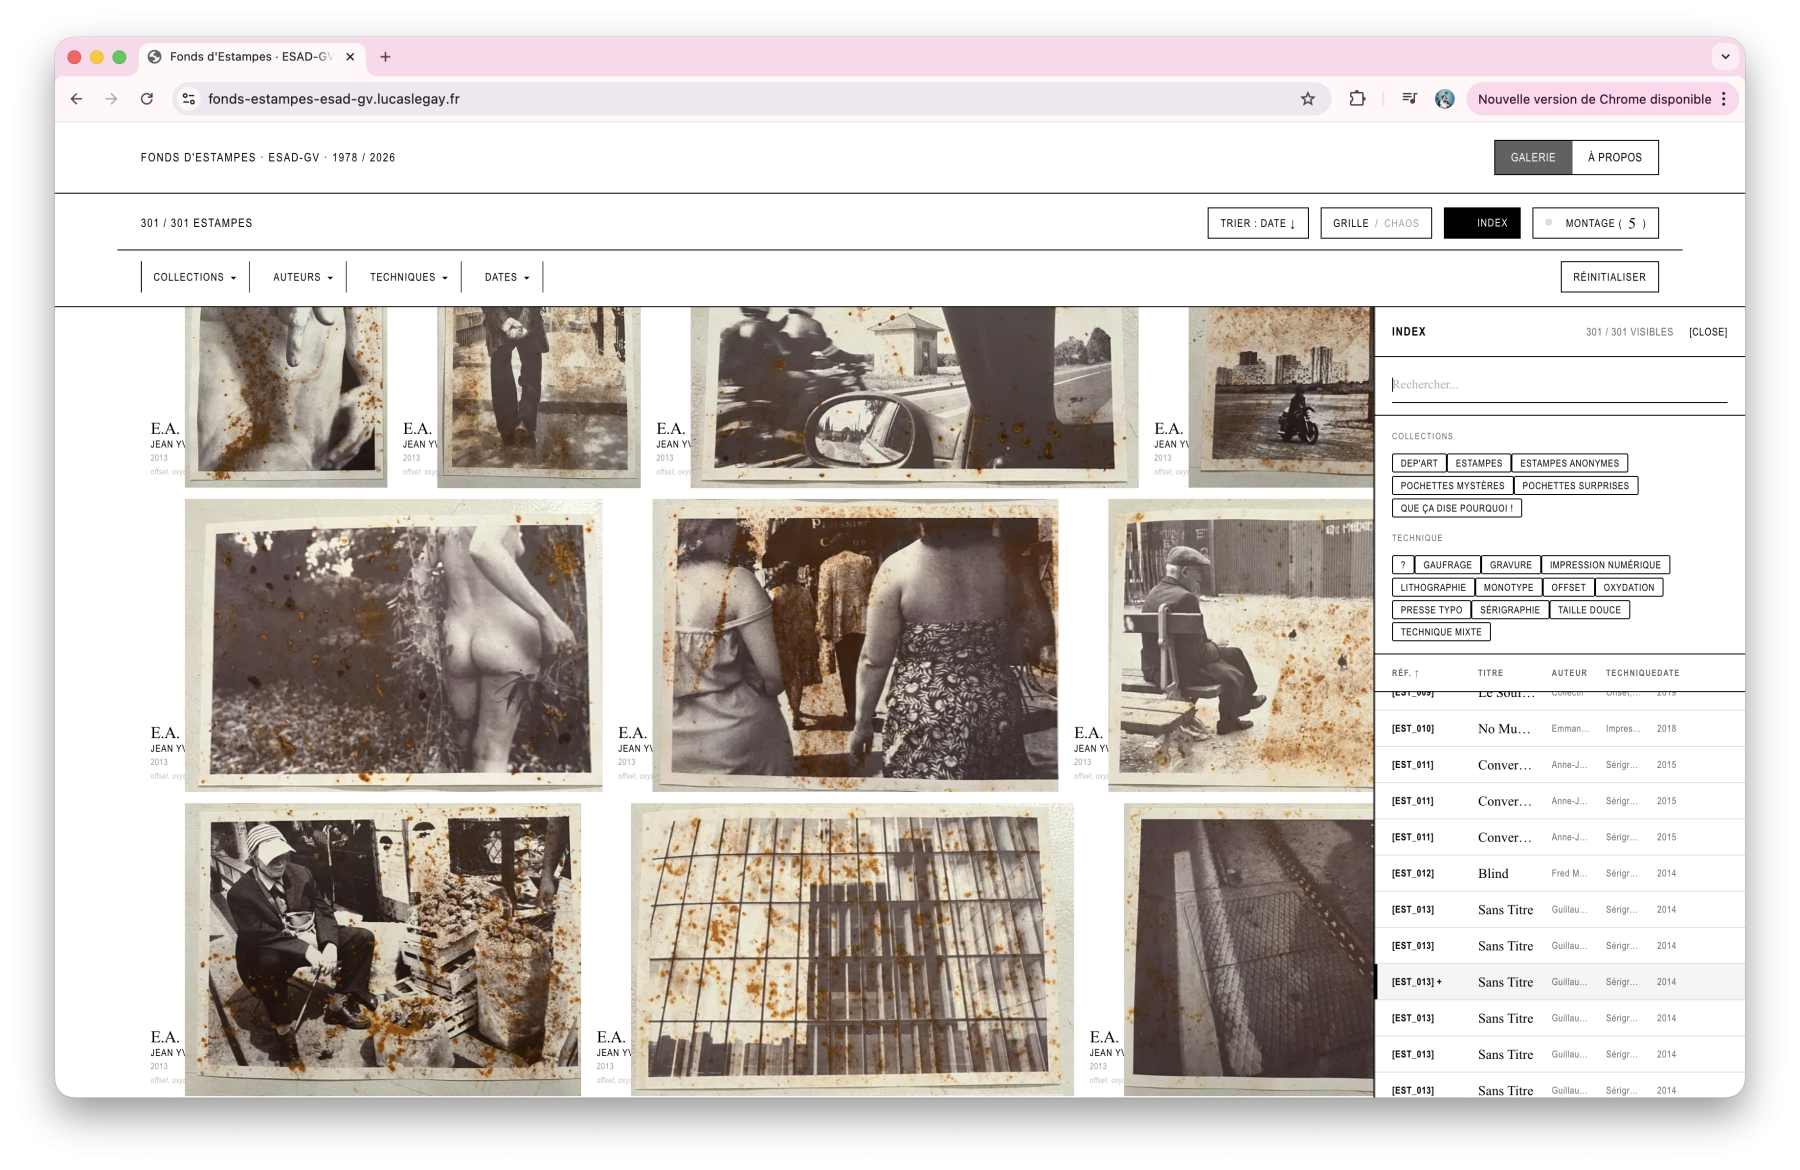Filter by Sérigraphie technique
The image size is (1800, 1170).
click(x=1510, y=610)
